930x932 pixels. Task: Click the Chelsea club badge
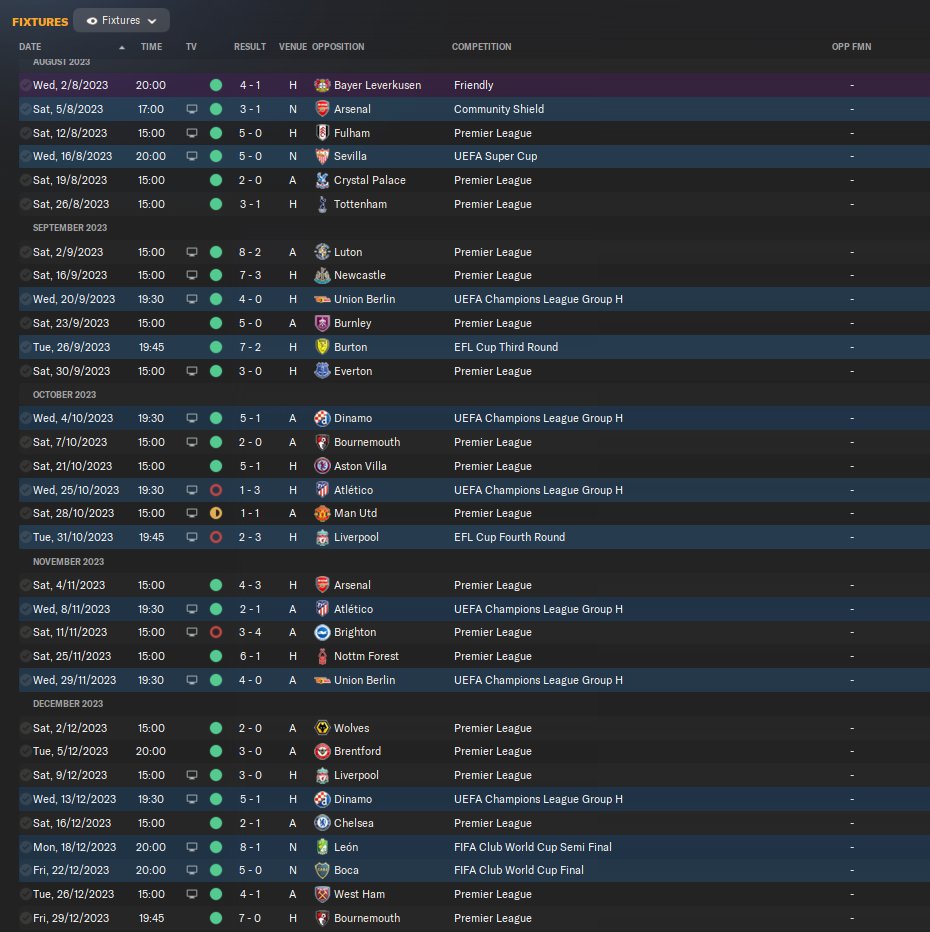(322, 823)
